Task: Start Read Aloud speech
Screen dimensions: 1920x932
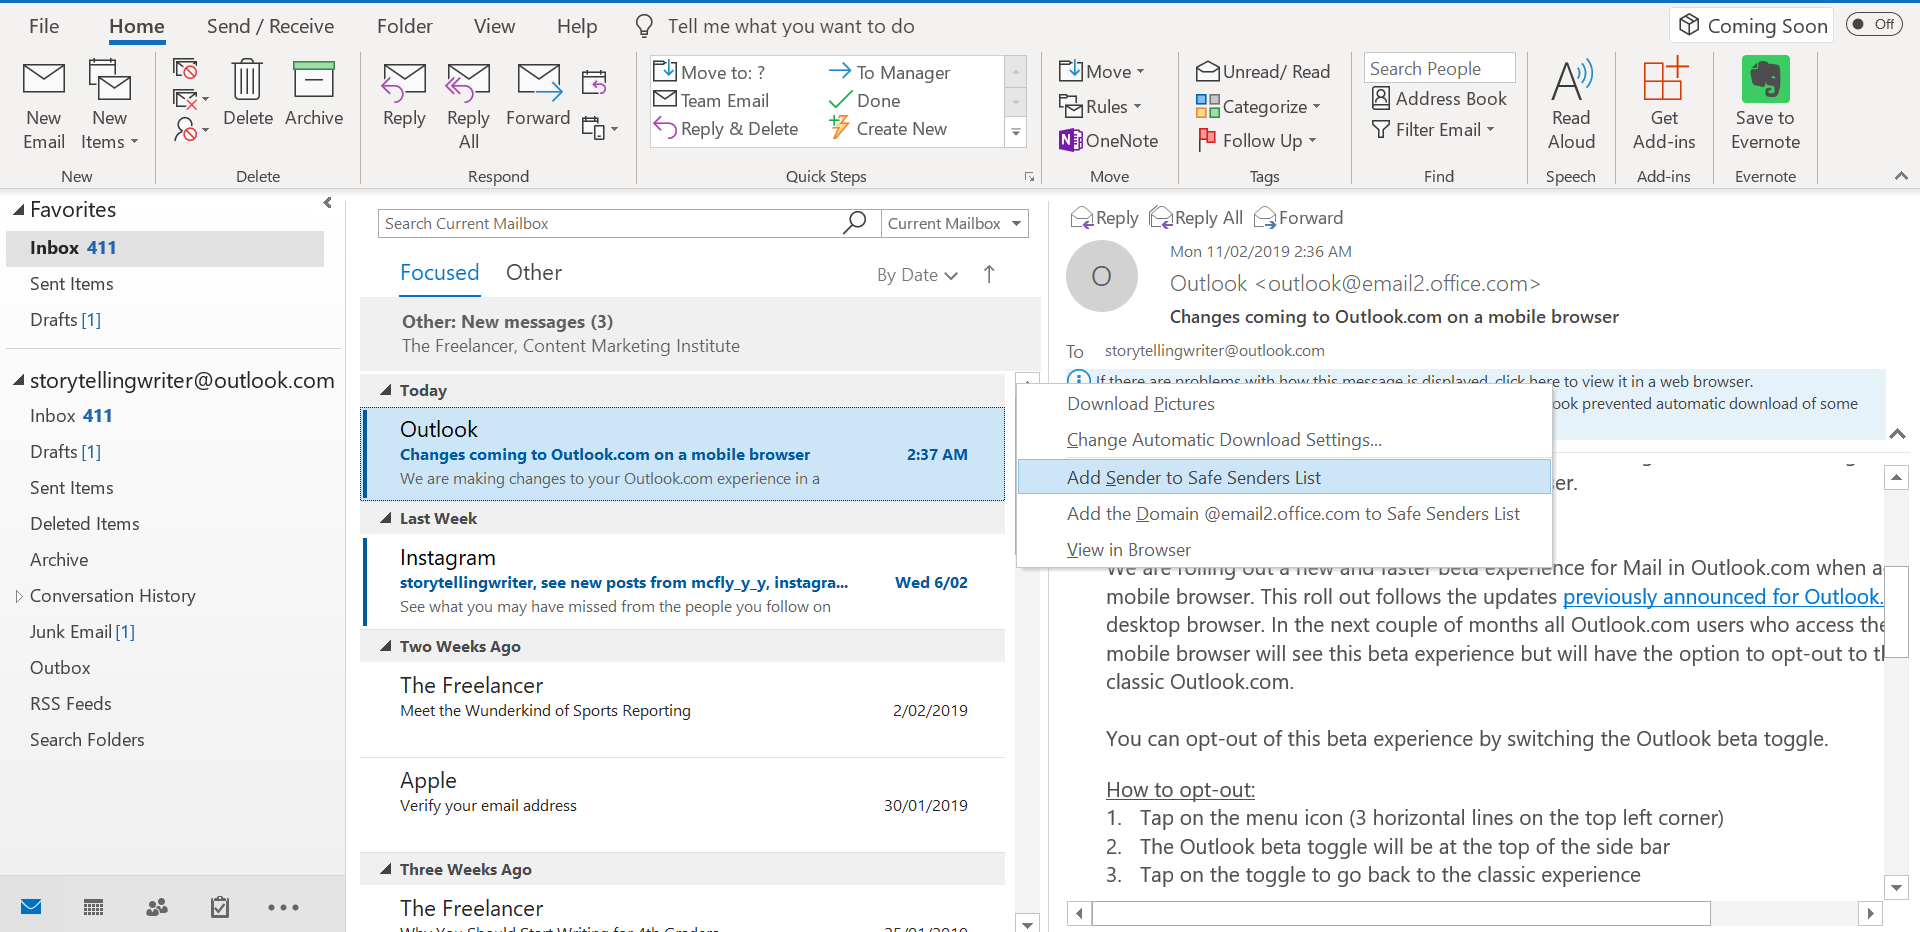Action: tap(1571, 105)
